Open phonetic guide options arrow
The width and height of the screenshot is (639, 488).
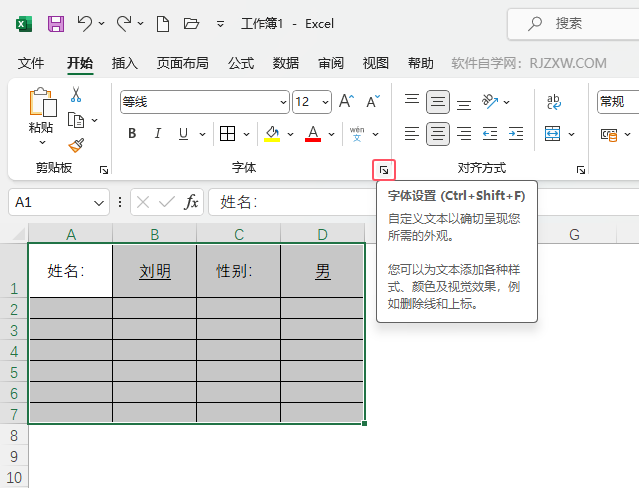pos(376,134)
